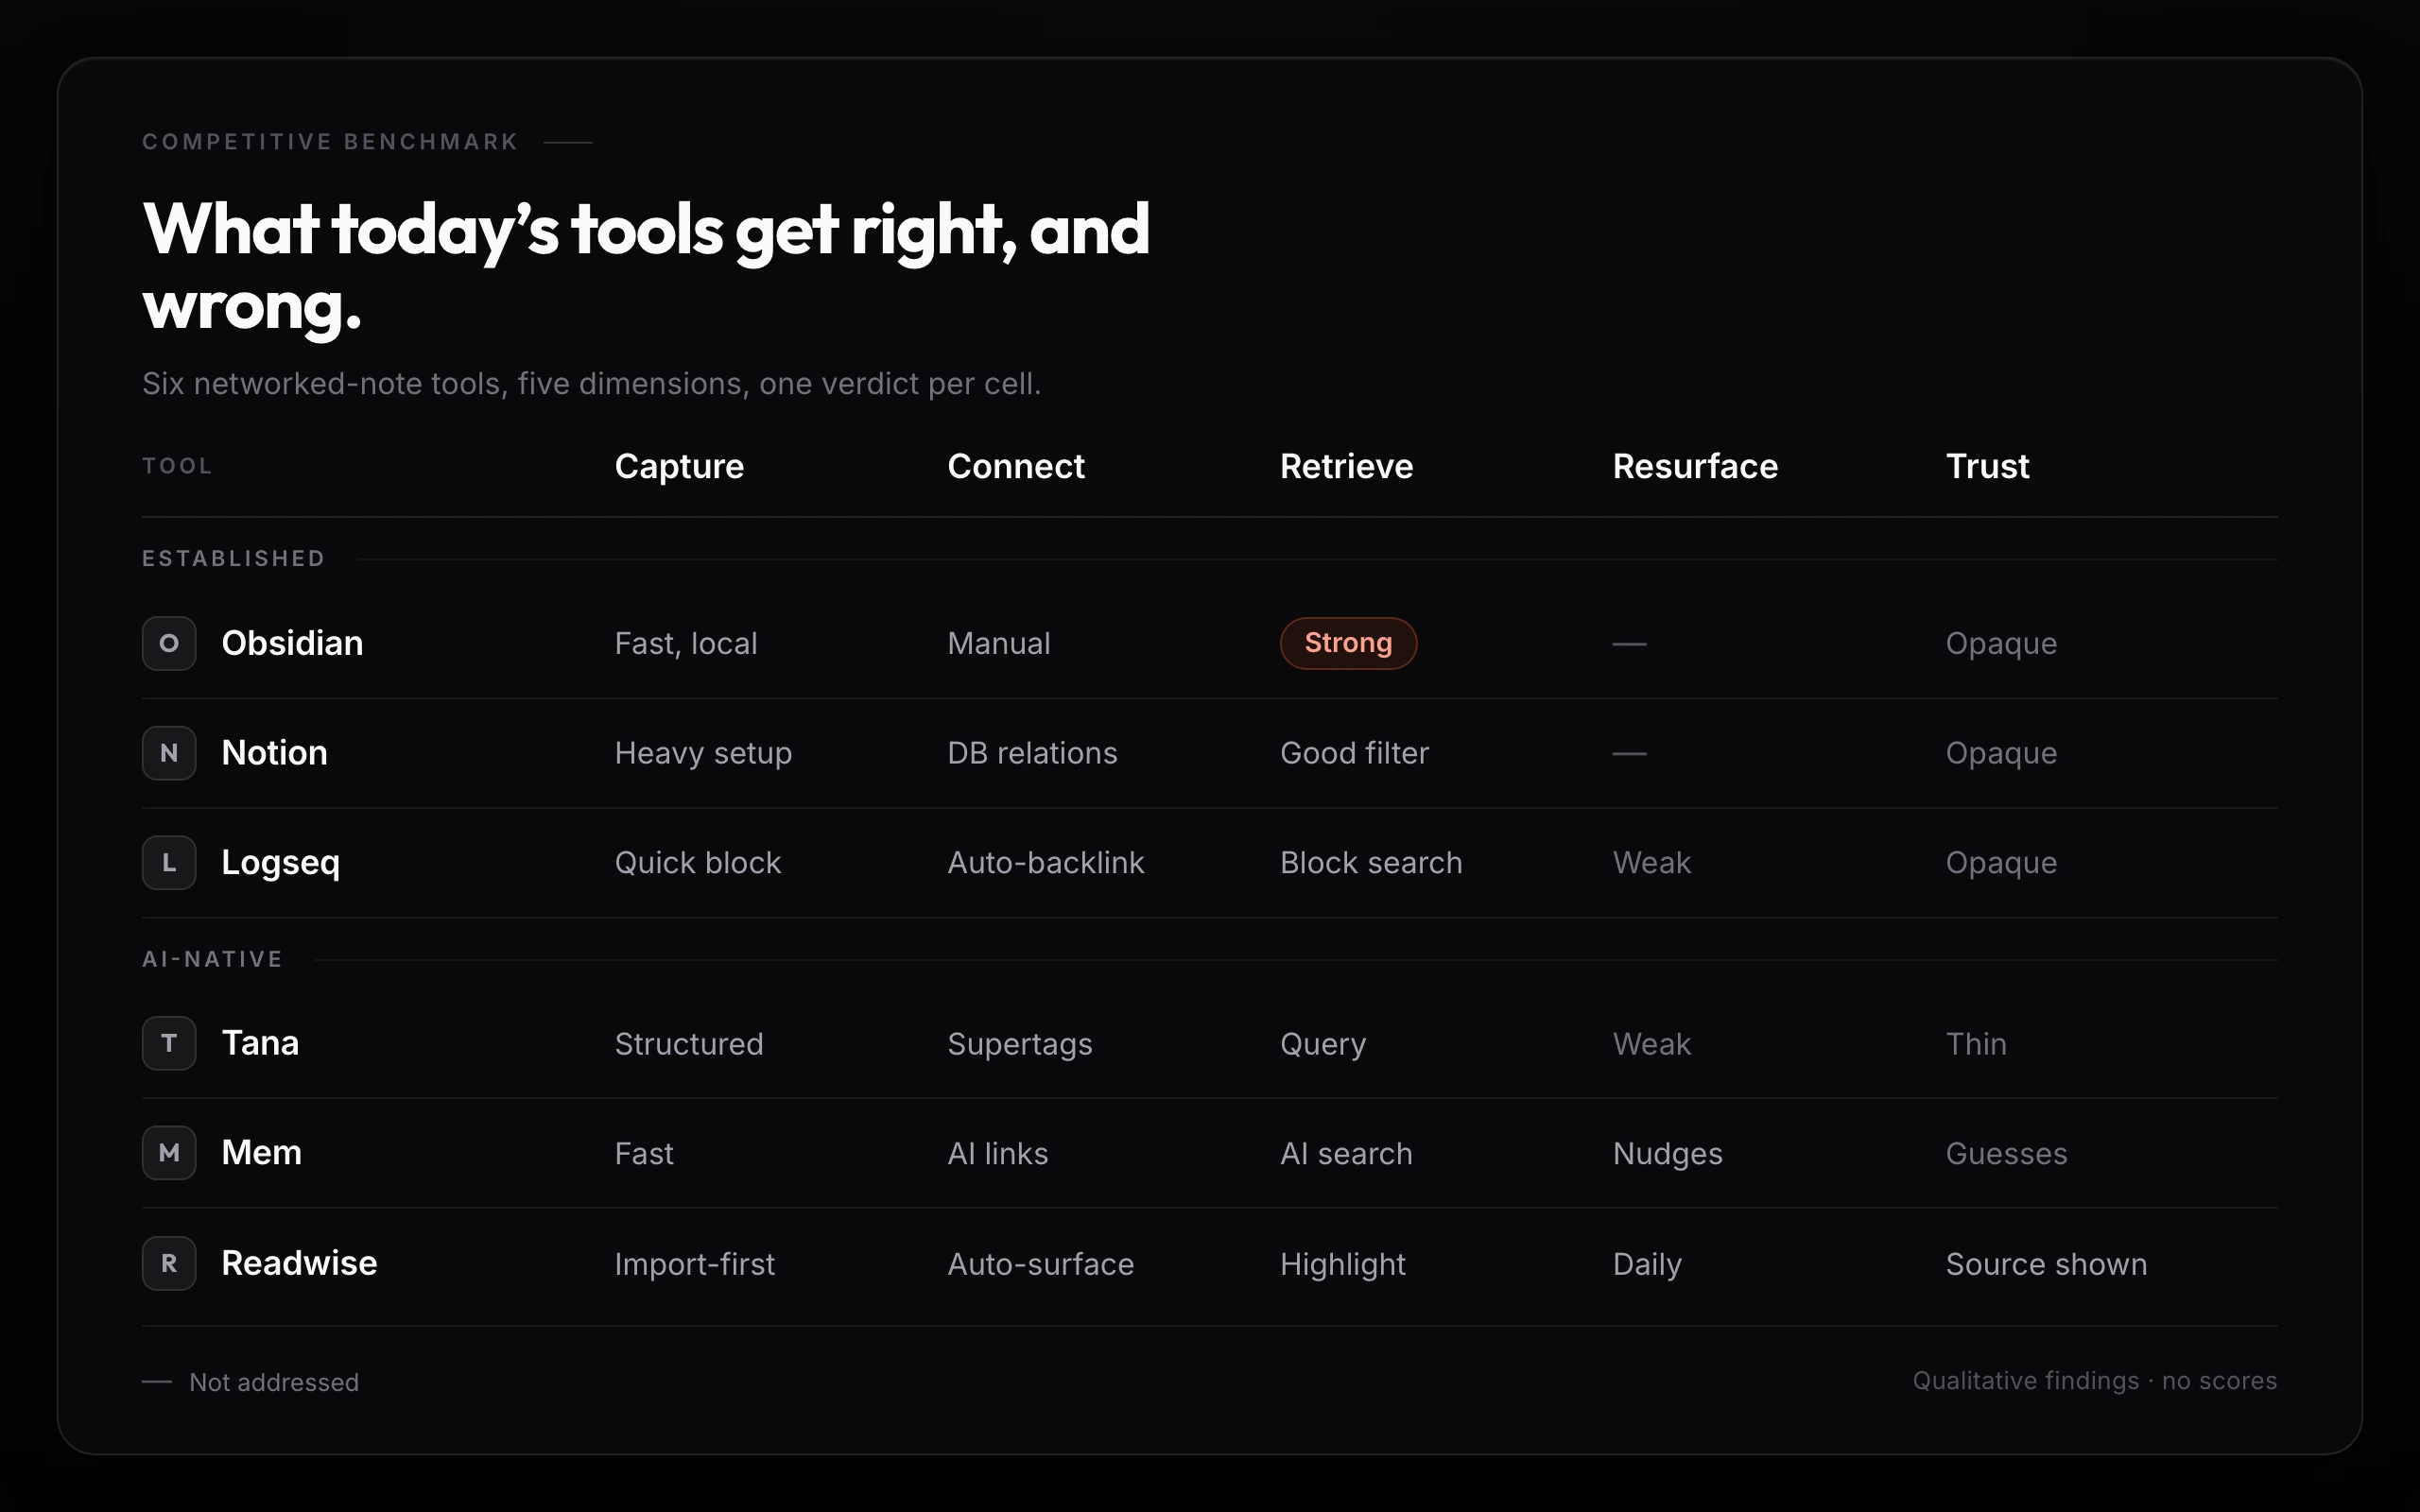This screenshot has width=2420, height=1512.
Task: Click 'Weak' in the Tana row
Action: pos(1652,1045)
